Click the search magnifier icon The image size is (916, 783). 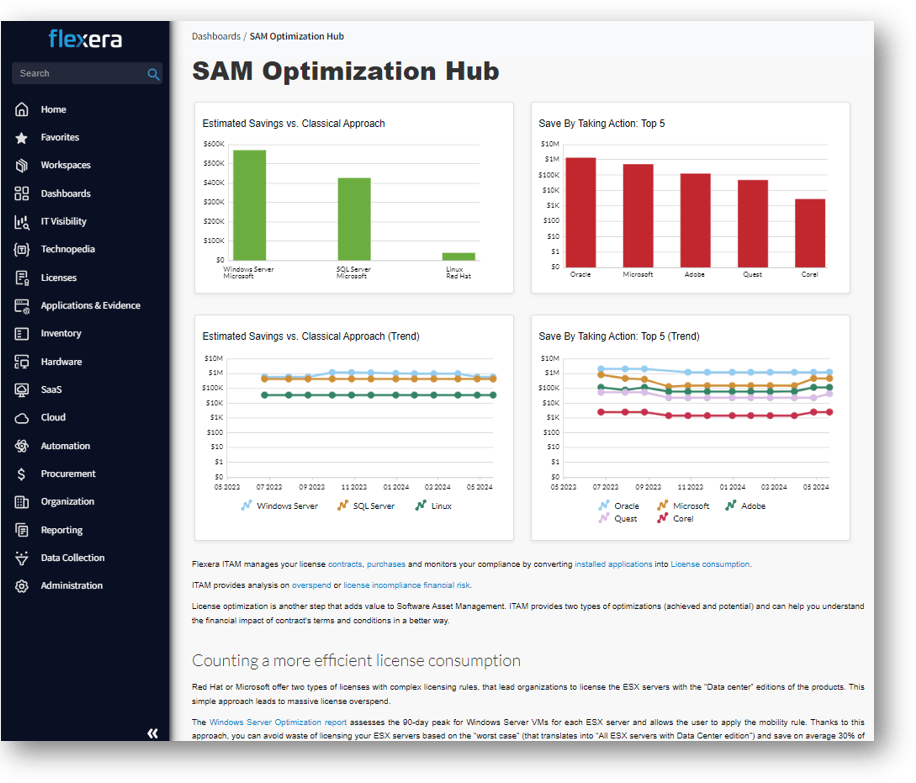(x=153, y=74)
